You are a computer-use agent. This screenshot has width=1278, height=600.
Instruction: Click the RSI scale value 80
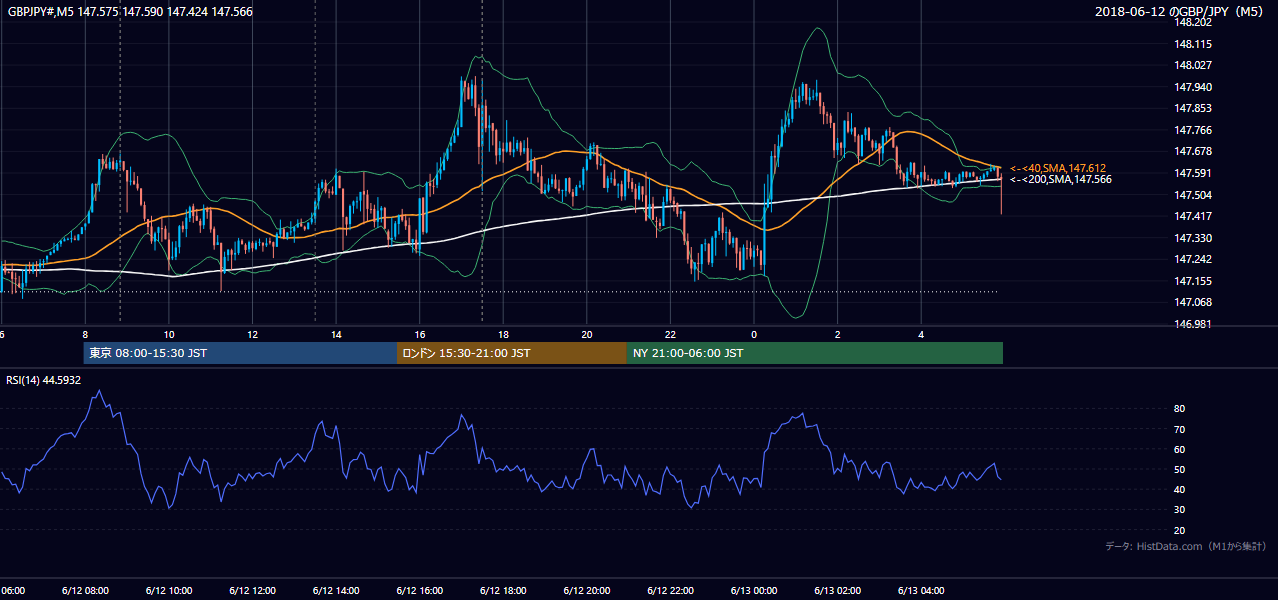(x=1180, y=409)
